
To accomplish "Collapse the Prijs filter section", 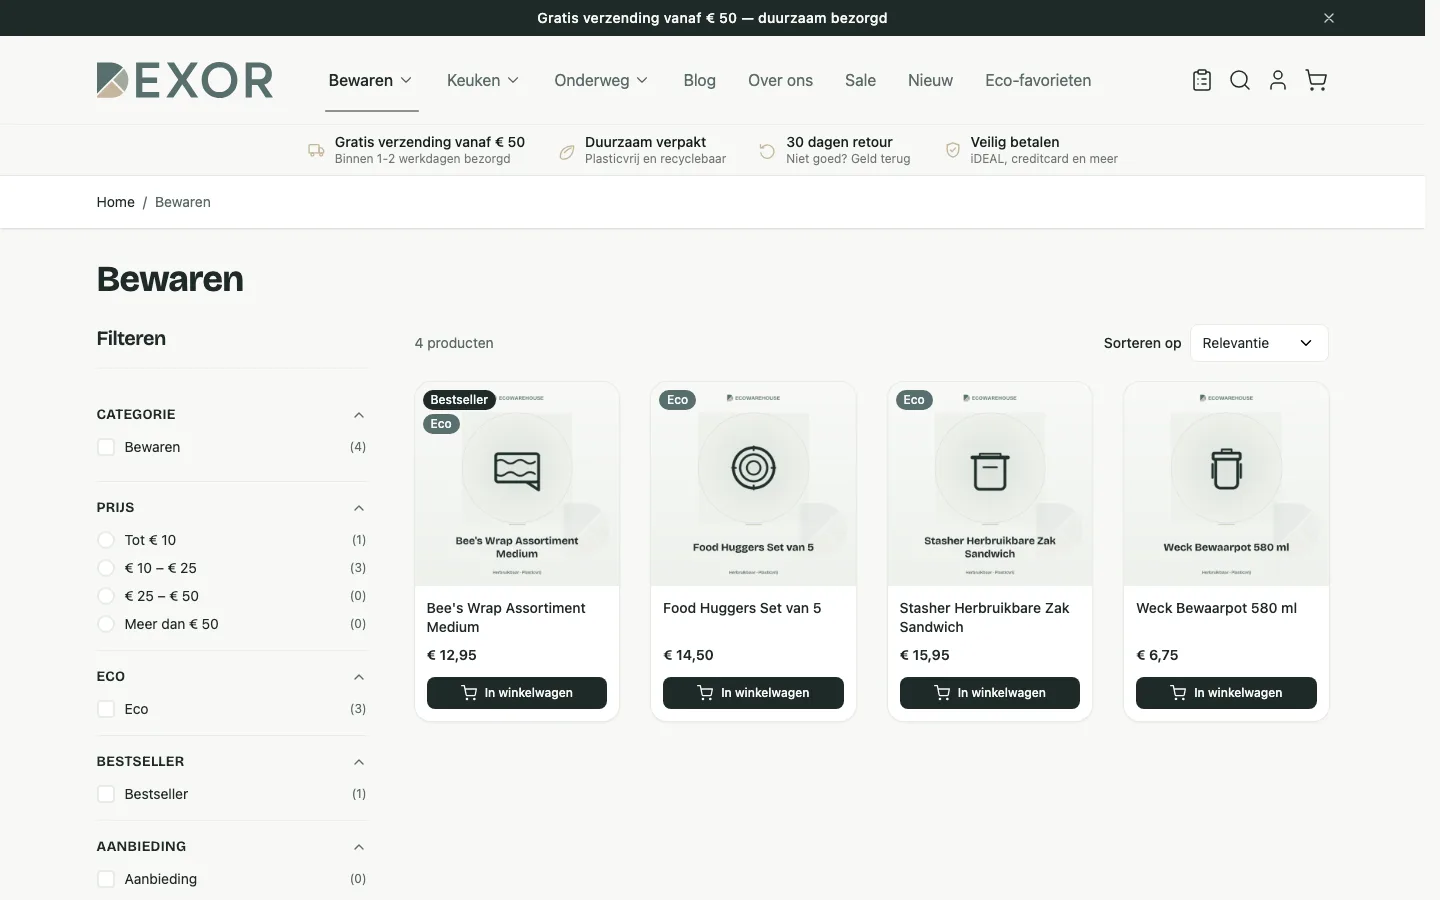I will coord(359,508).
